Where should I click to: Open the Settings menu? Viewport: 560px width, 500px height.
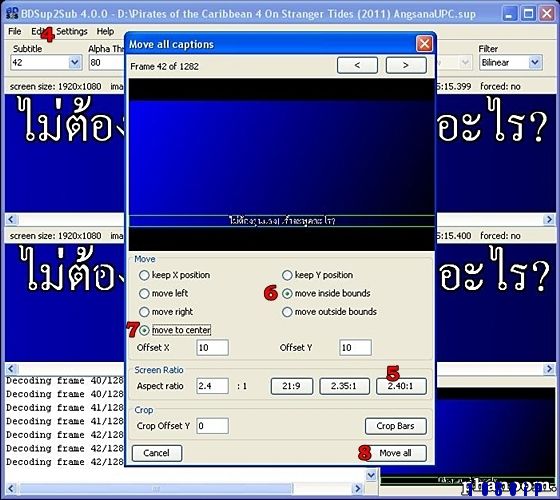tap(72, 31)
